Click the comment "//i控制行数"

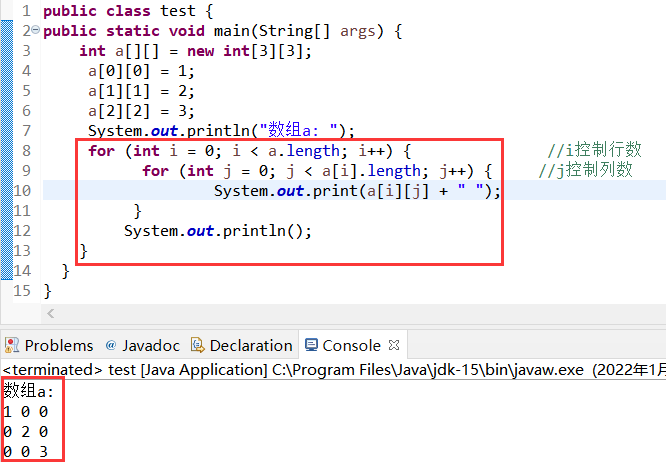click(x=594, y=150)
